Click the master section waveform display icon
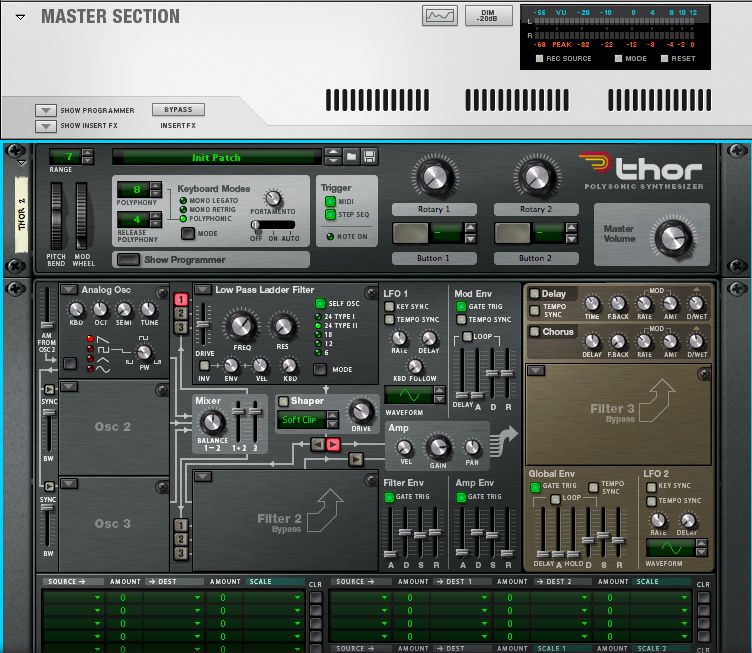 click(x=440, y=16)
